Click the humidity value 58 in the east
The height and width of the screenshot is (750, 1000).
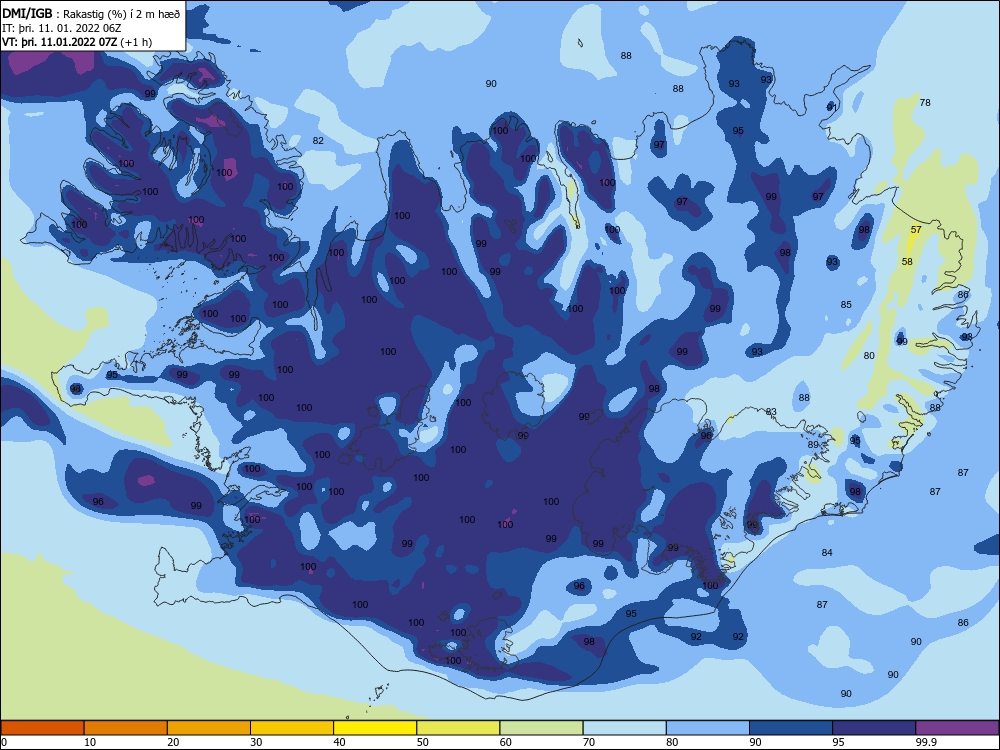907,261
